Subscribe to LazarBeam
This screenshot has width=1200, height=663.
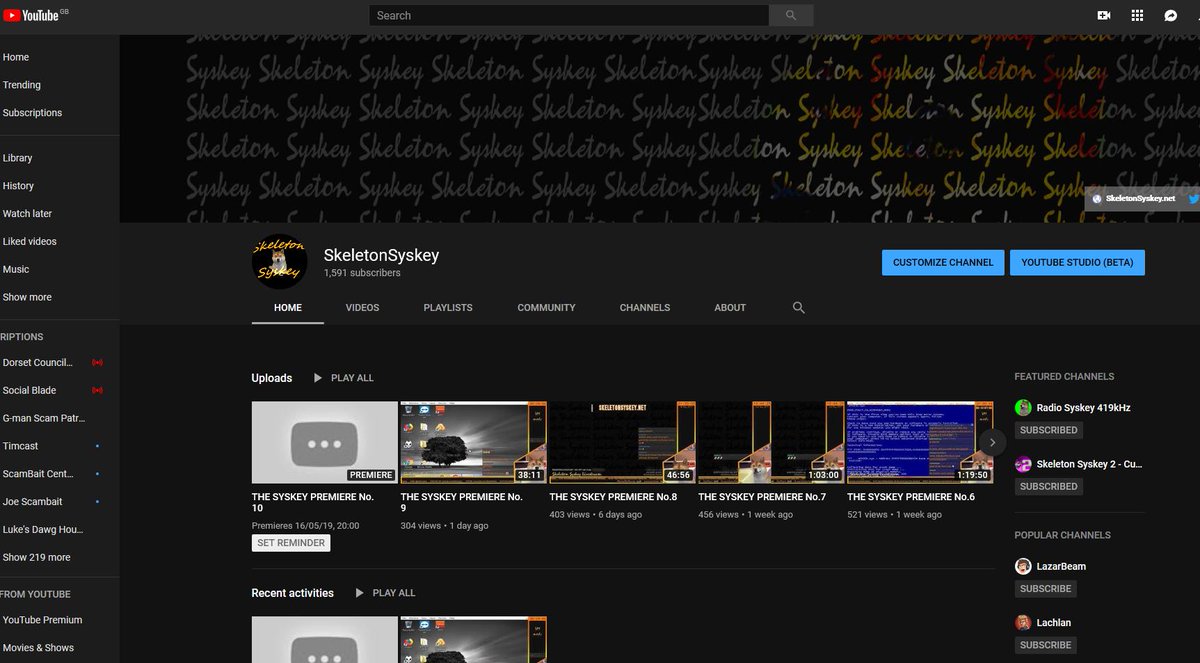click(1046, 589)
